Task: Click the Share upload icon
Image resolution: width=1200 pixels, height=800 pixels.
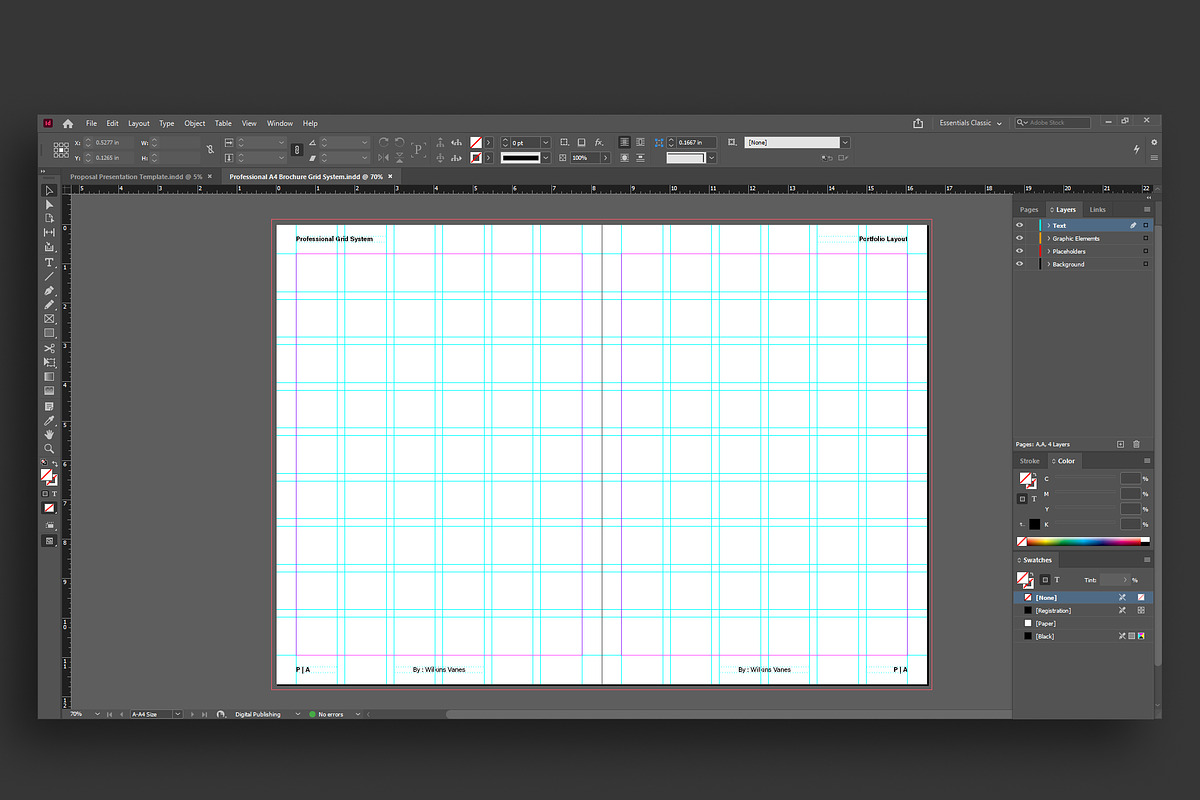Action: (918, 123)
